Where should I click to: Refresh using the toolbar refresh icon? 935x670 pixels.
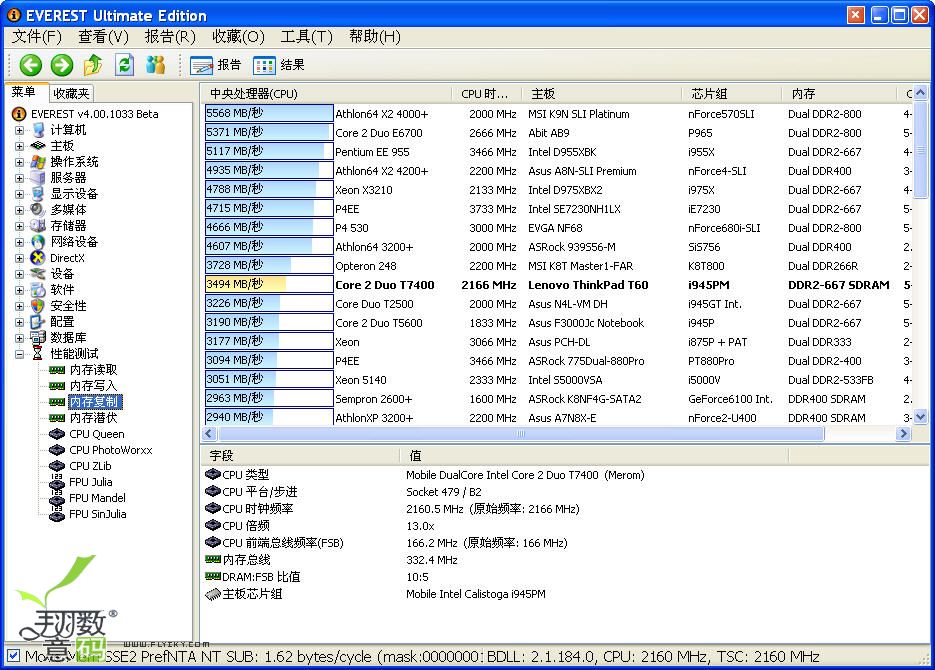point(124,64)
